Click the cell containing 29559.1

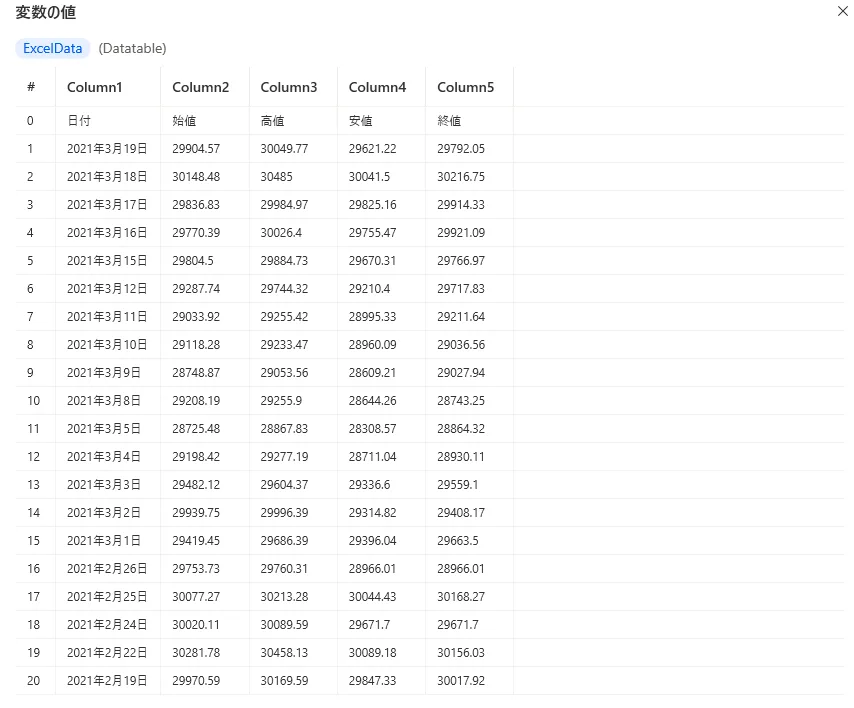click(457, 485)
